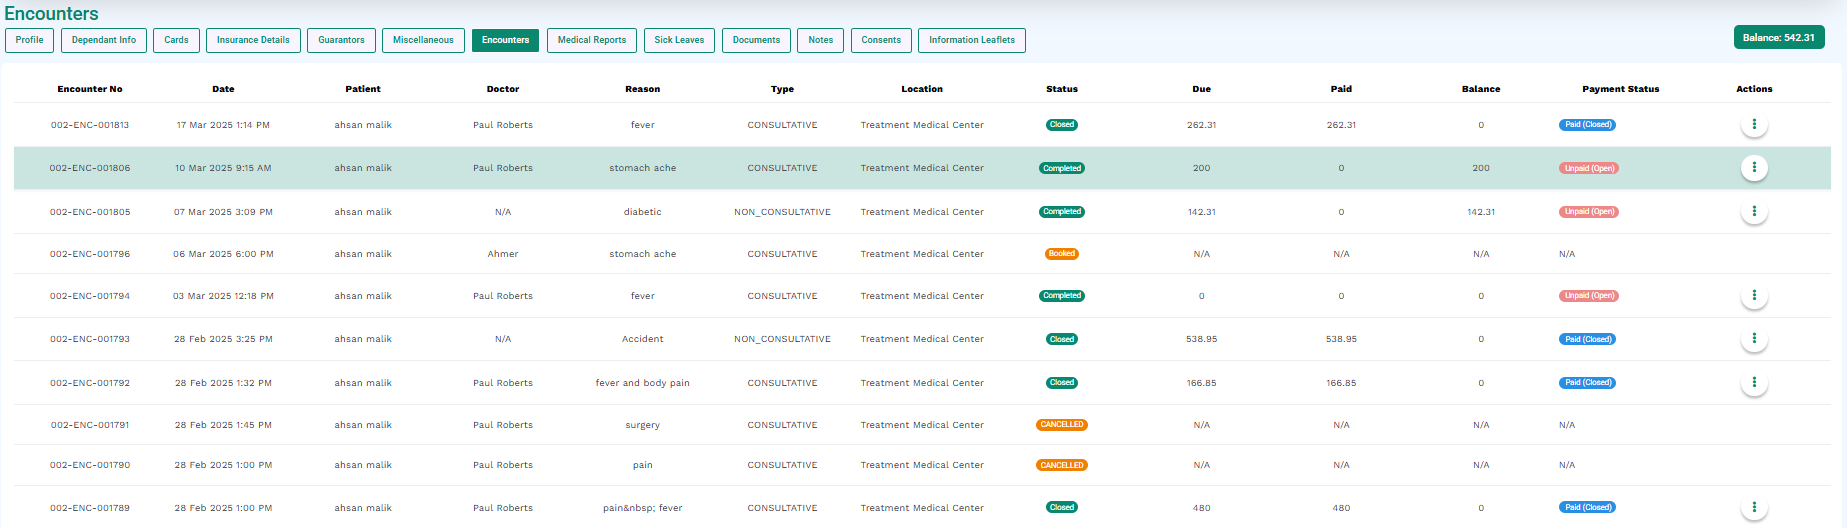The width and height of the screenshot is (1847, 528).
Task: Open actions menu for encounter 002-ENC-001794
Action: pos(1754,296)
